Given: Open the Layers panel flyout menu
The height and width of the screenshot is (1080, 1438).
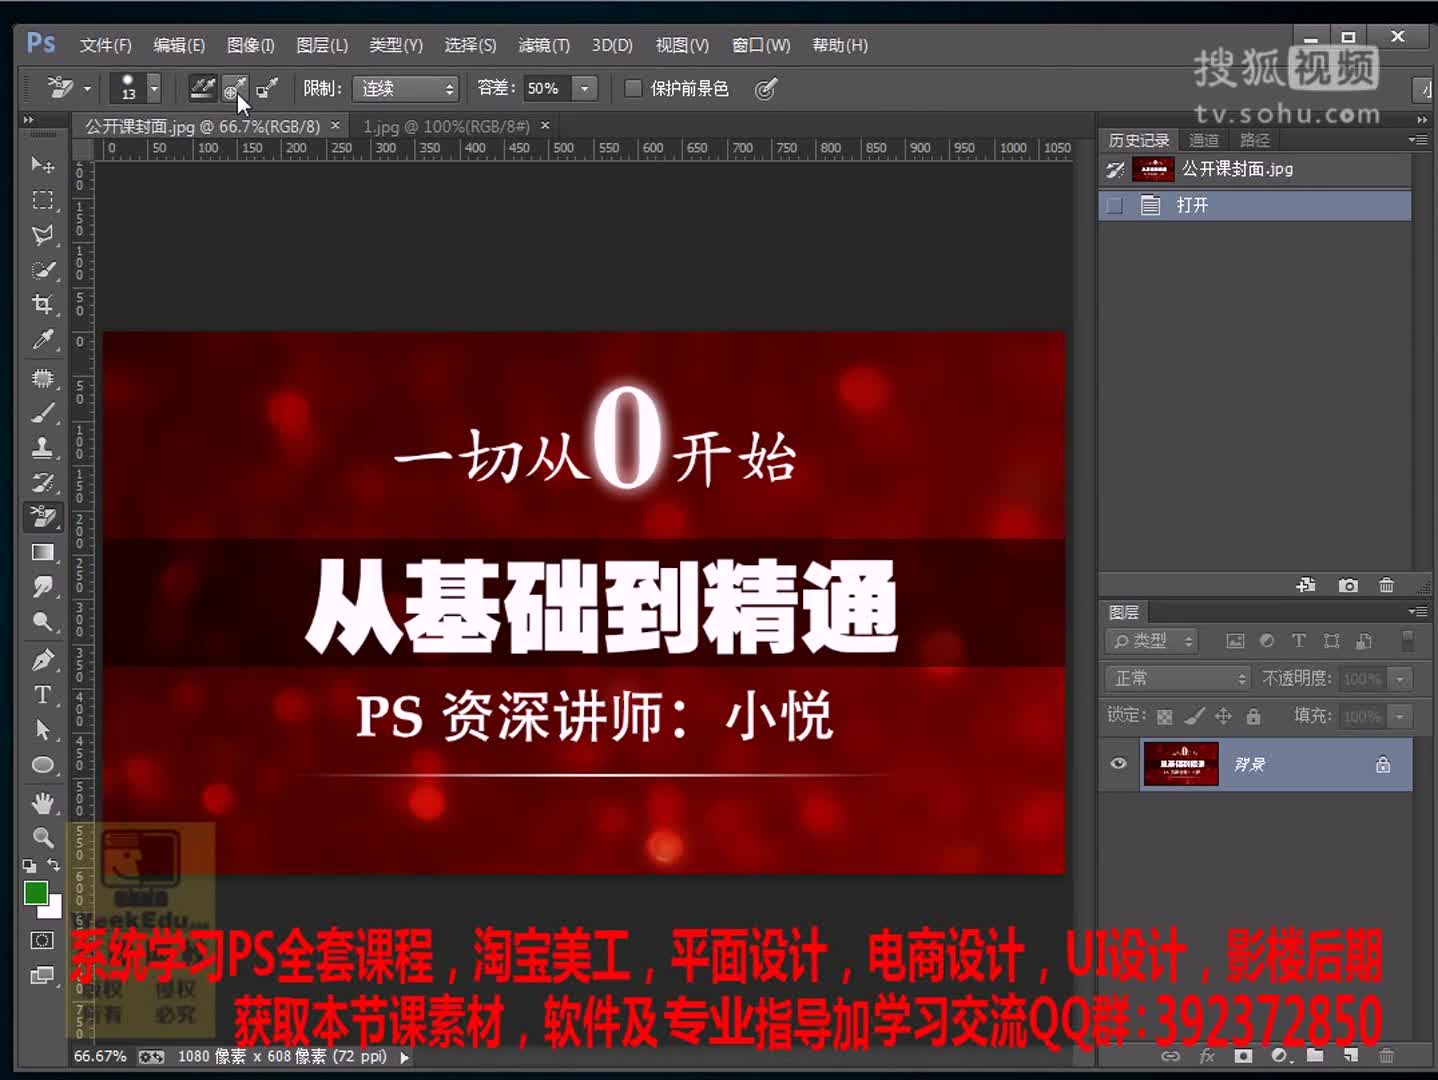Looking at the screenshot, I should 1418,611.
